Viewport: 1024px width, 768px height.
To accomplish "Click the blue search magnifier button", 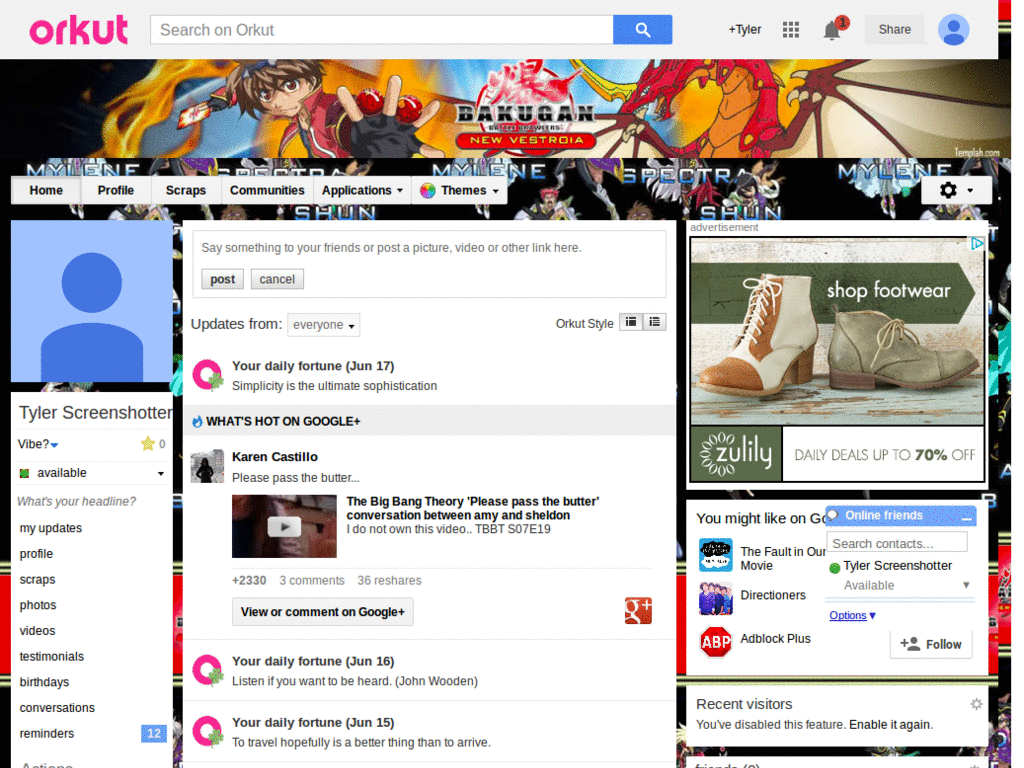I will 642,30.
